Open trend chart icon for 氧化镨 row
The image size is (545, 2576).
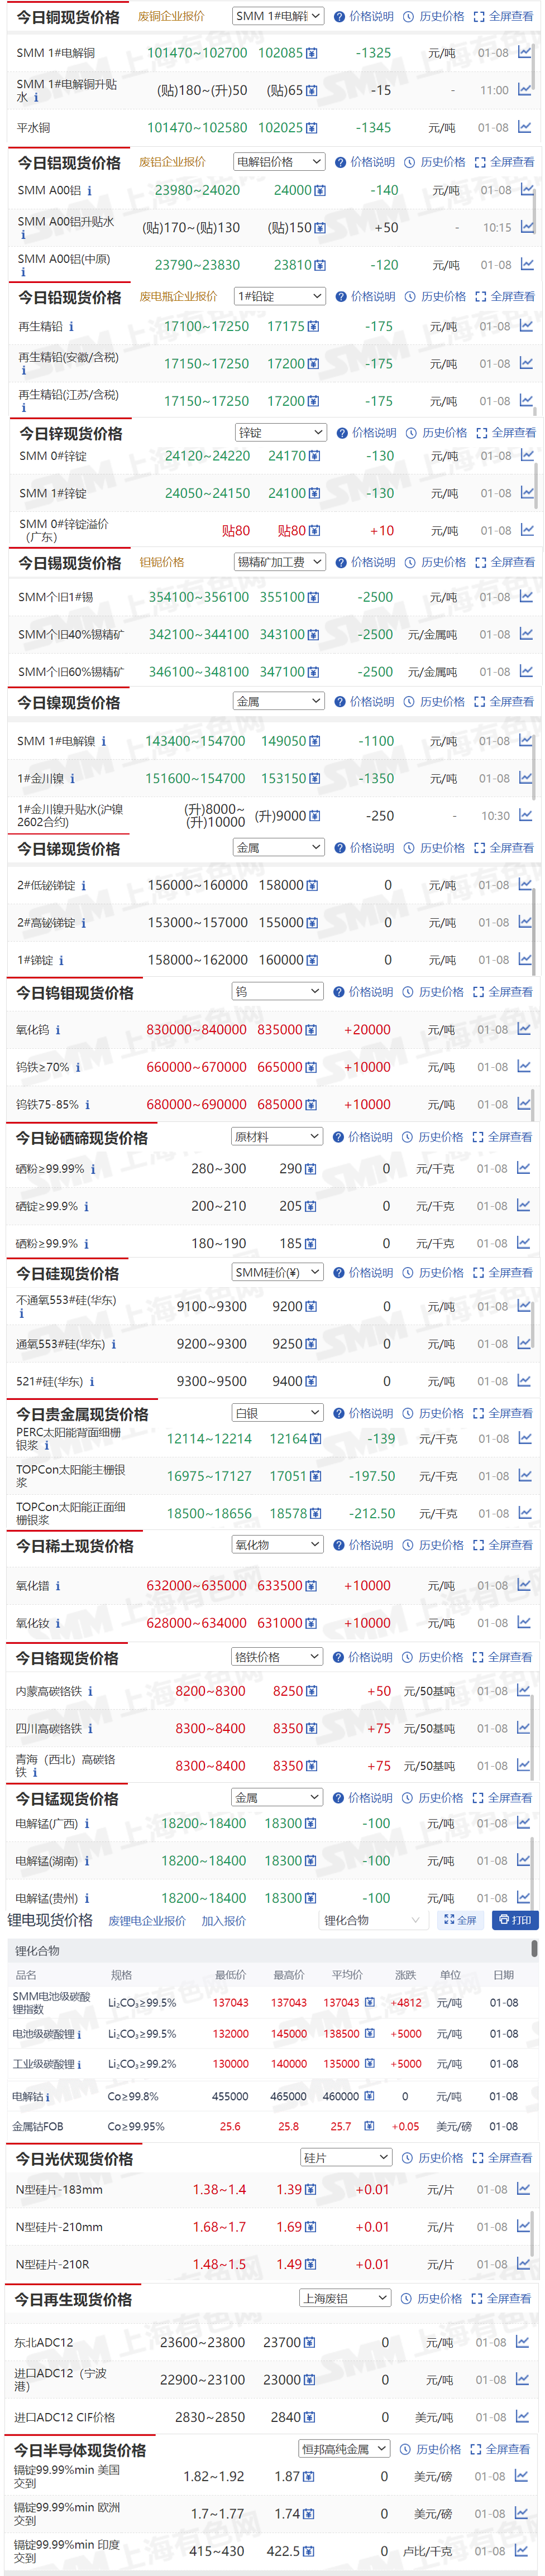point(523,1585)
